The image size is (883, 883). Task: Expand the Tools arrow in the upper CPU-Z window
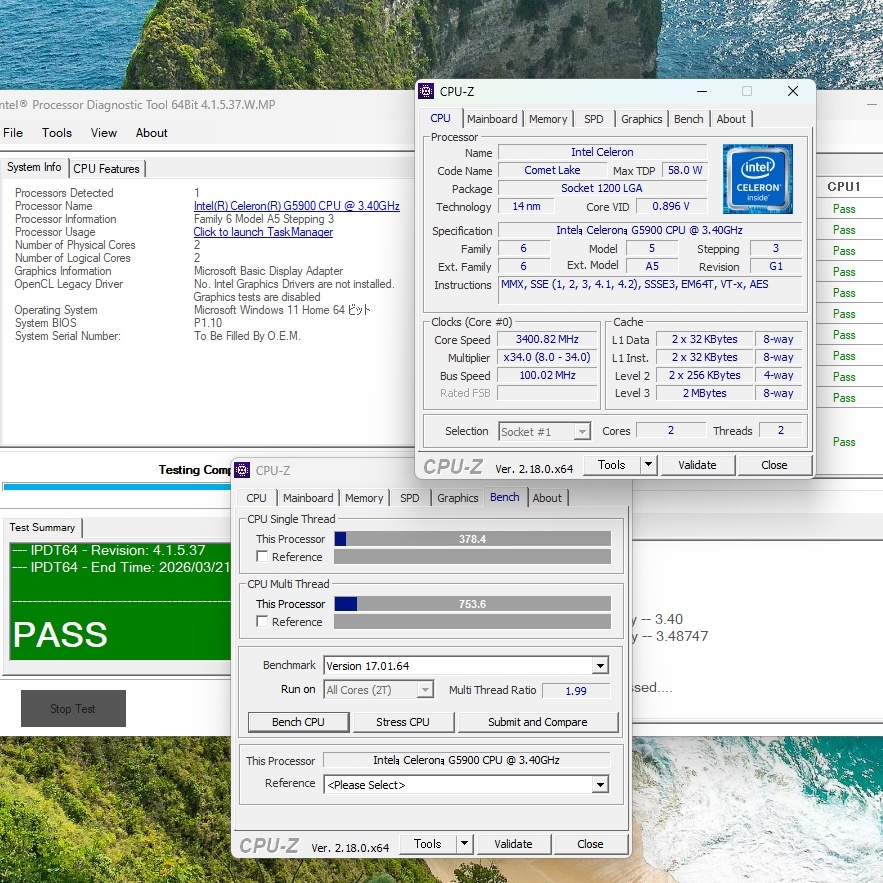[647, 465]
